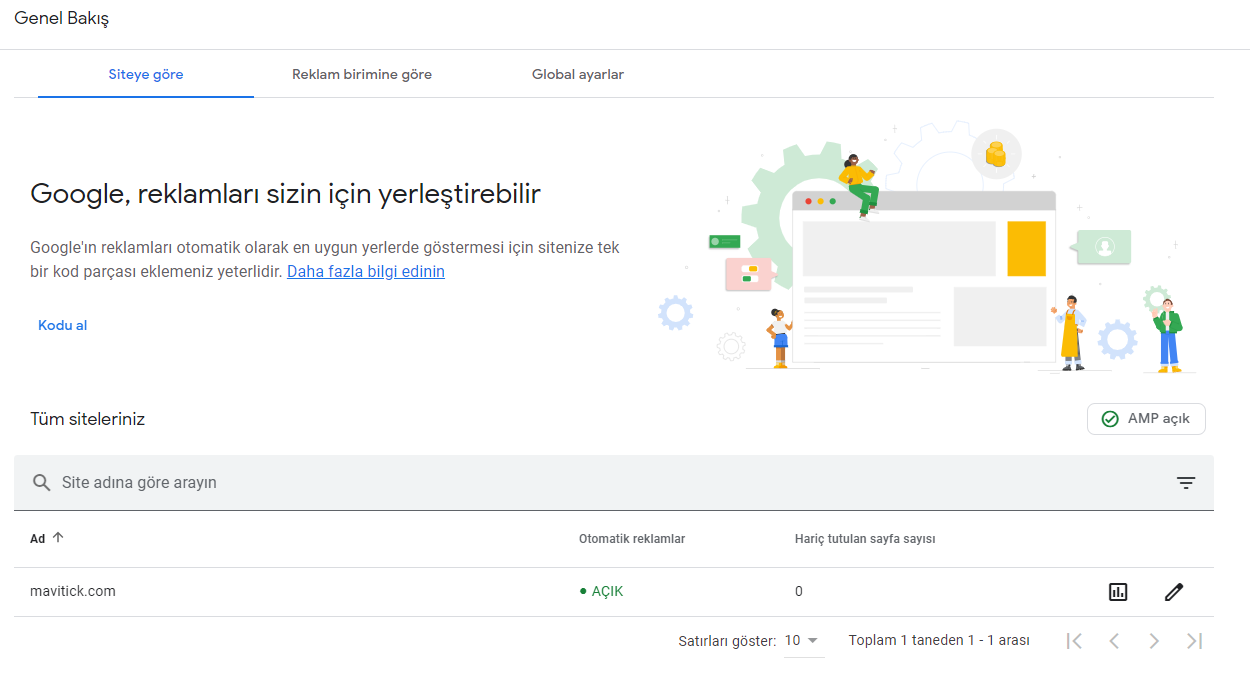Click the AÇIK status for mavitick.com

[601, 591]
